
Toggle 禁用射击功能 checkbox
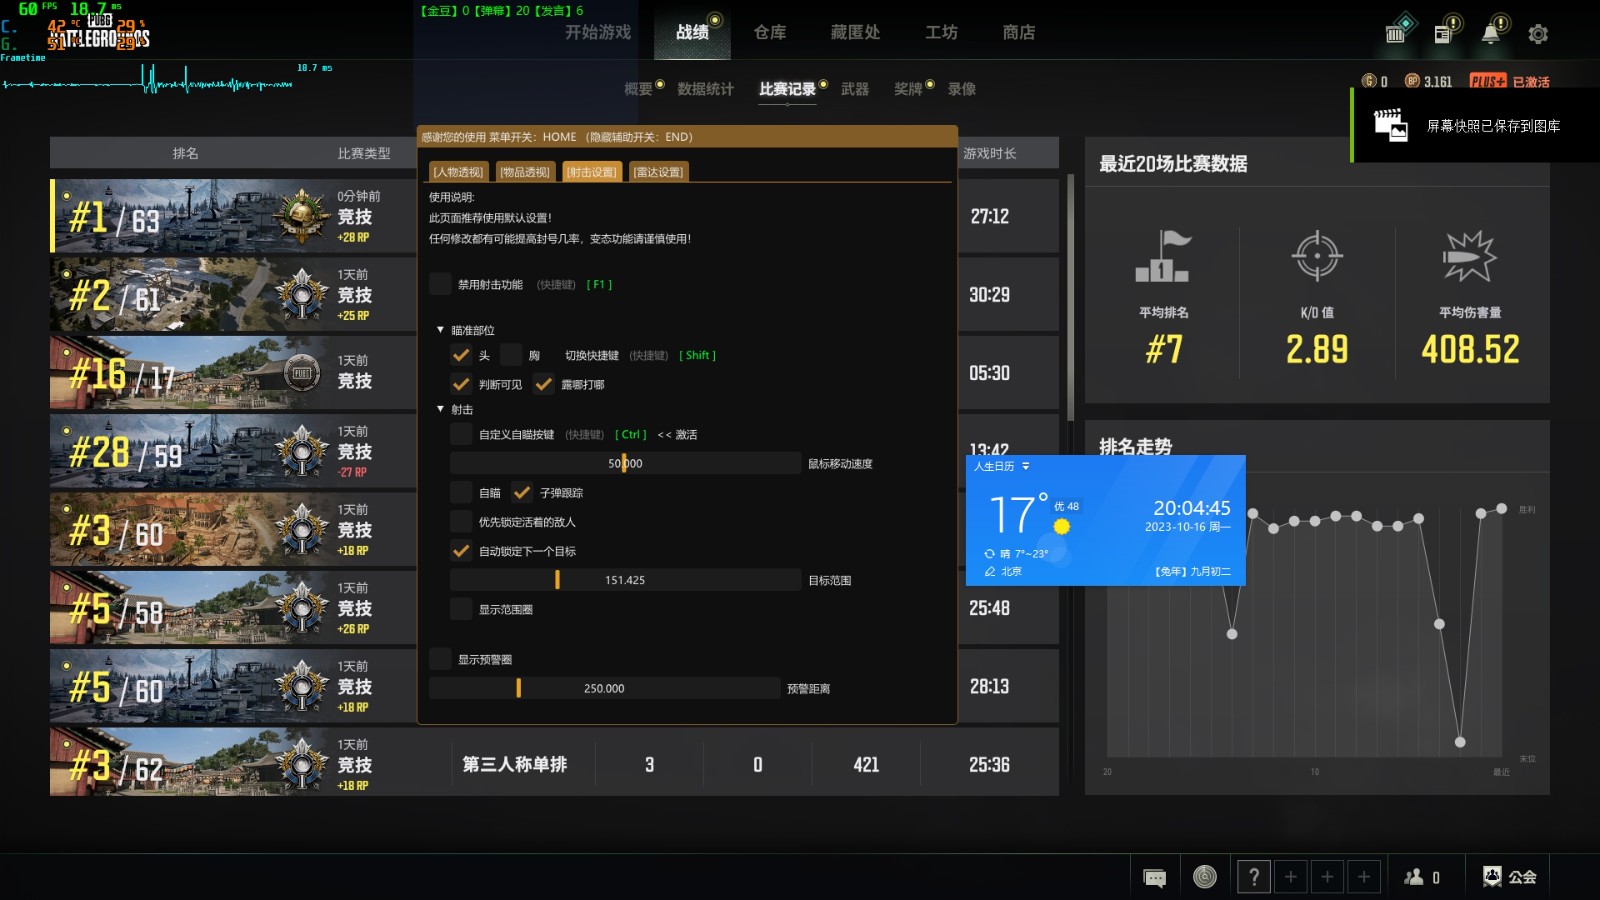click(440, 284)
